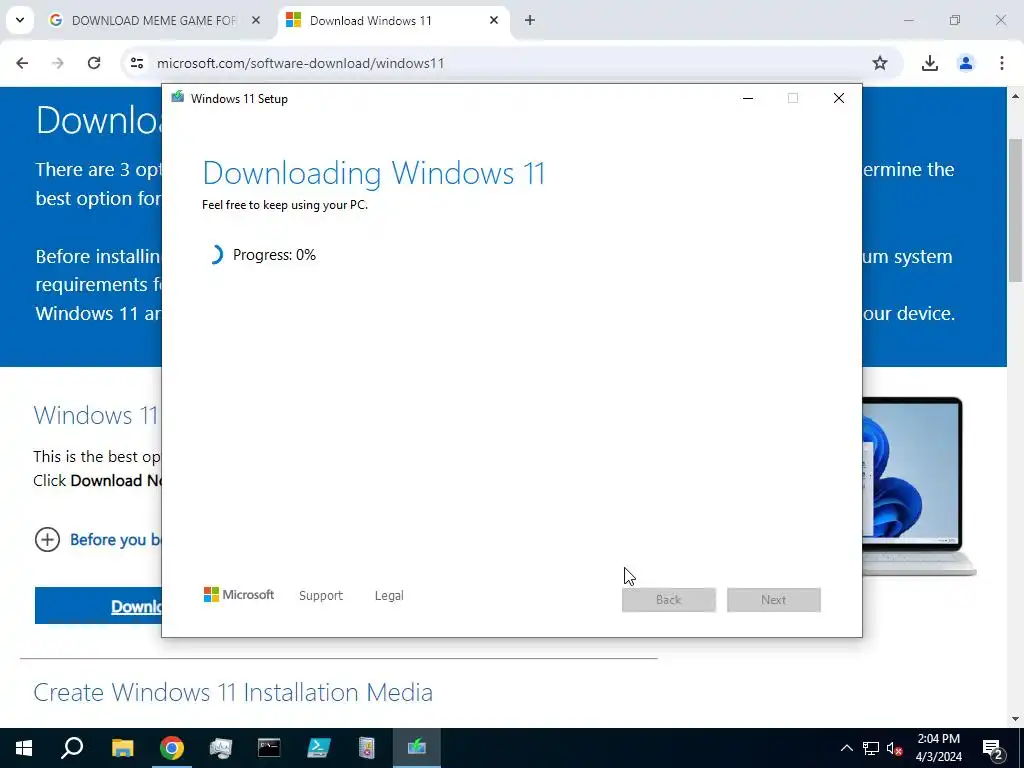Open File Explorer from taskbar
1024x768 pixels.
pos(122,748)
